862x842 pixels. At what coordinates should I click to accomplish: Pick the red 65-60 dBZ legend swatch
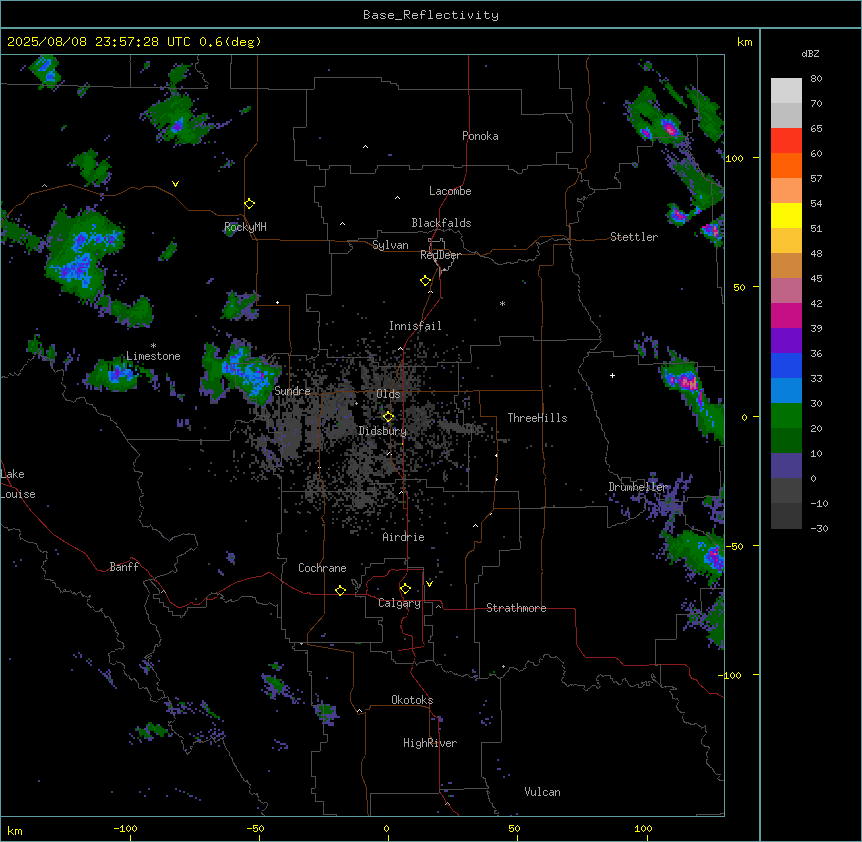[x=786, y=141]
